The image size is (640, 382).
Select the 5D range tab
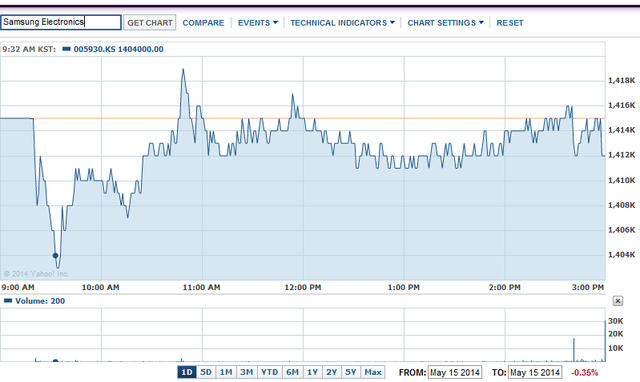pyautogui.click(x=206, y=372)
